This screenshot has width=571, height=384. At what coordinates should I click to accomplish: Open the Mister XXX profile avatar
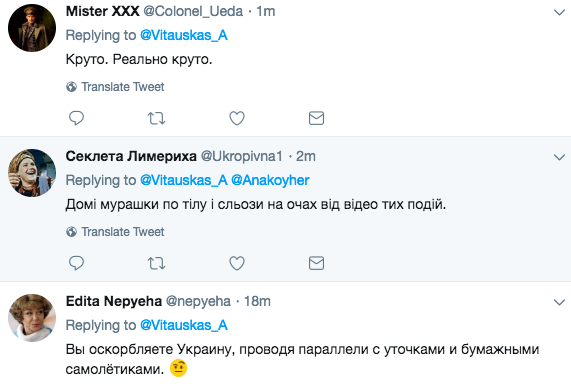click(x=32, y=28)
